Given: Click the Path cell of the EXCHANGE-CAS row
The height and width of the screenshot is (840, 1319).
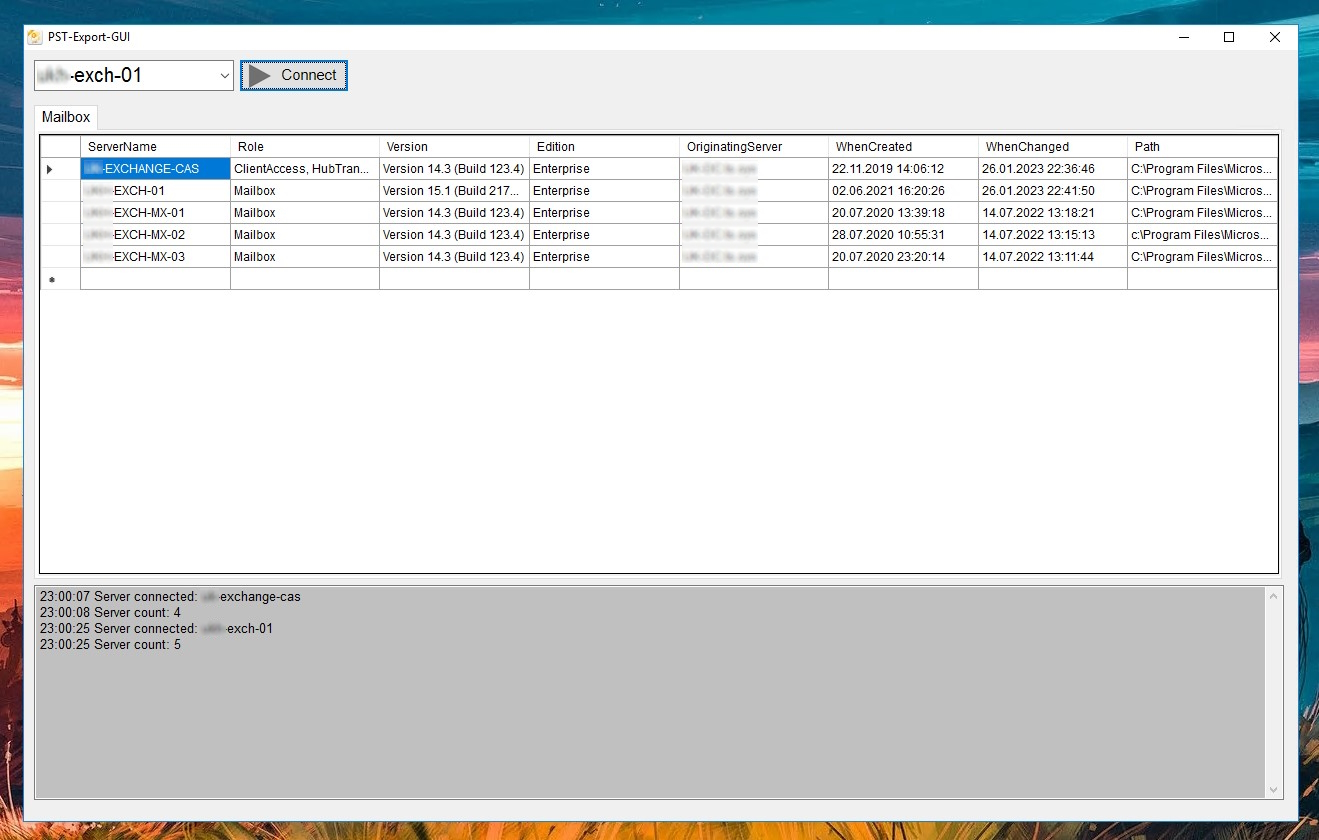Looking at the screenshot, I should pos(1202,169).
